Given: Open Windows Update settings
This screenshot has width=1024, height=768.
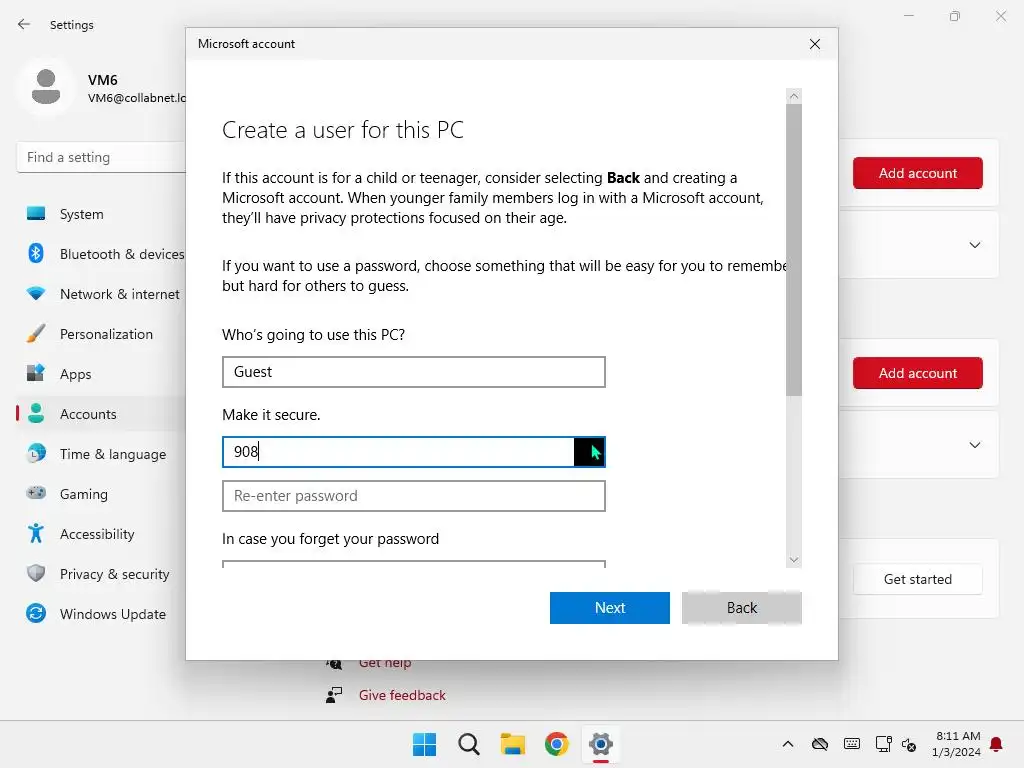Looking at the screenshot, I should pyautogui.click(x=113, y=614).
